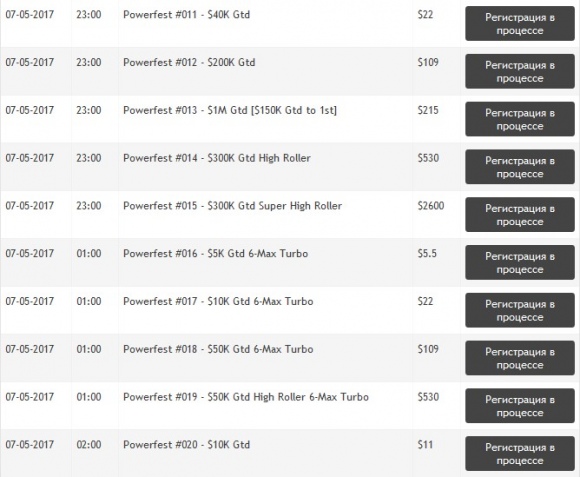Click registration button for Powerfest #017
Image resolution: width=580 pixels, height=477 pixels.
(520, 310)
